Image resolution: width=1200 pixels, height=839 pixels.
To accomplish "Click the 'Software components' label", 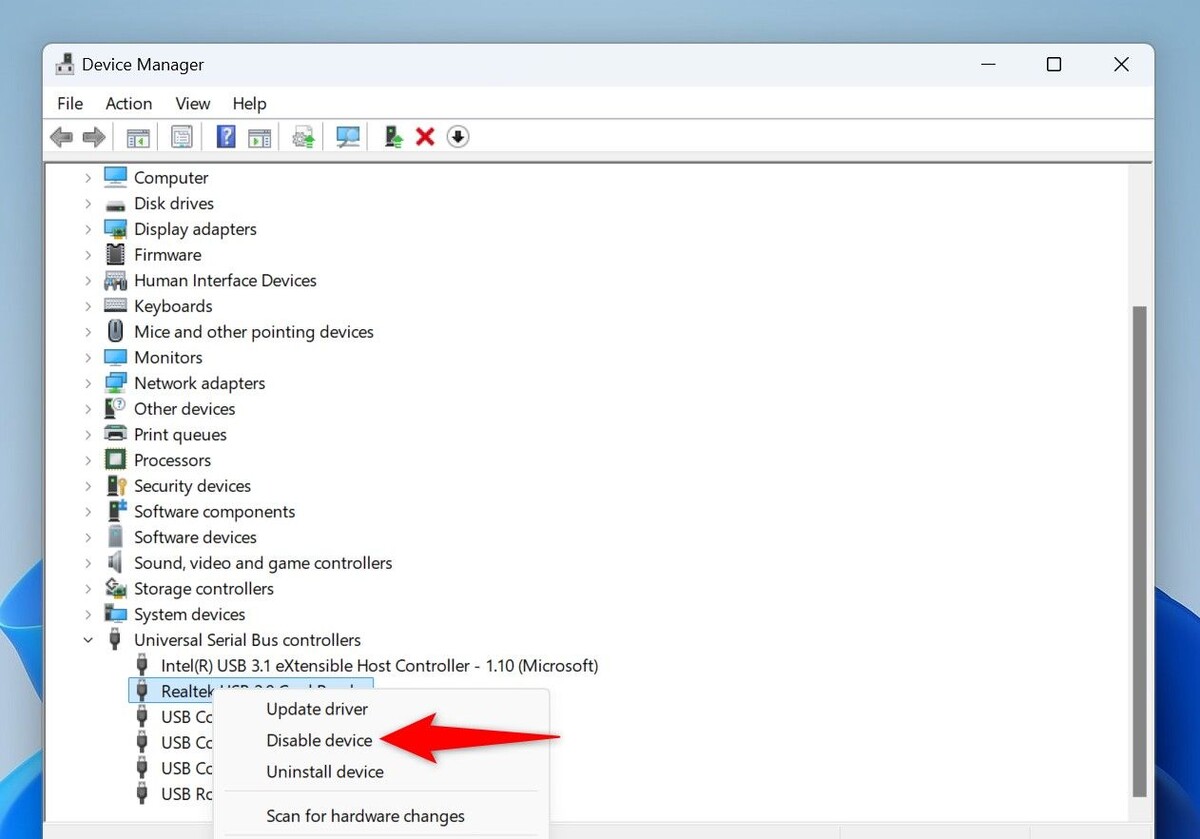I will [x=215, y=511].
